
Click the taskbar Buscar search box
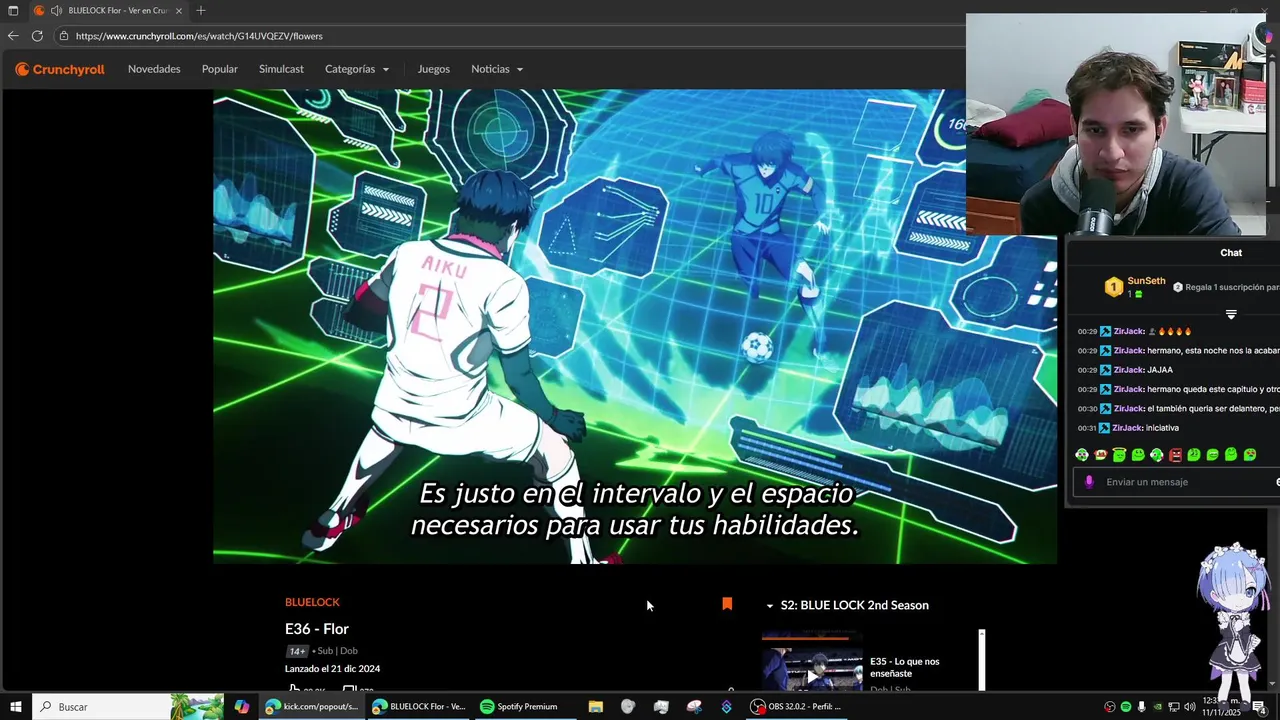128,707
